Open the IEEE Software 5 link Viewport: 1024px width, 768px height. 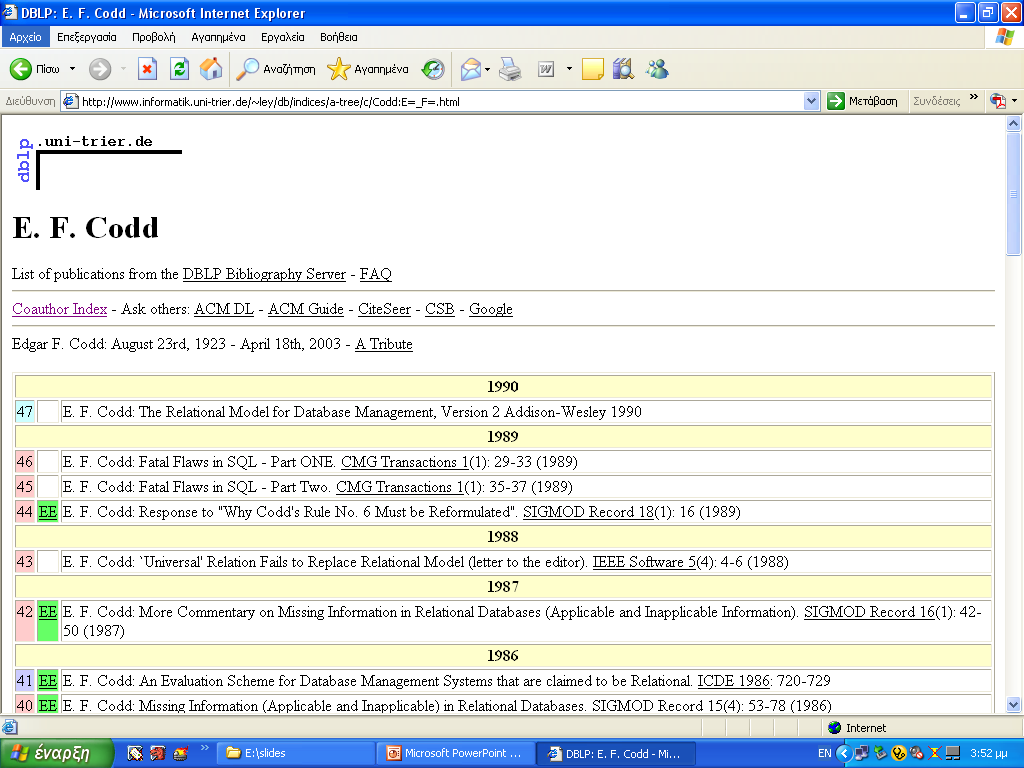644,562
